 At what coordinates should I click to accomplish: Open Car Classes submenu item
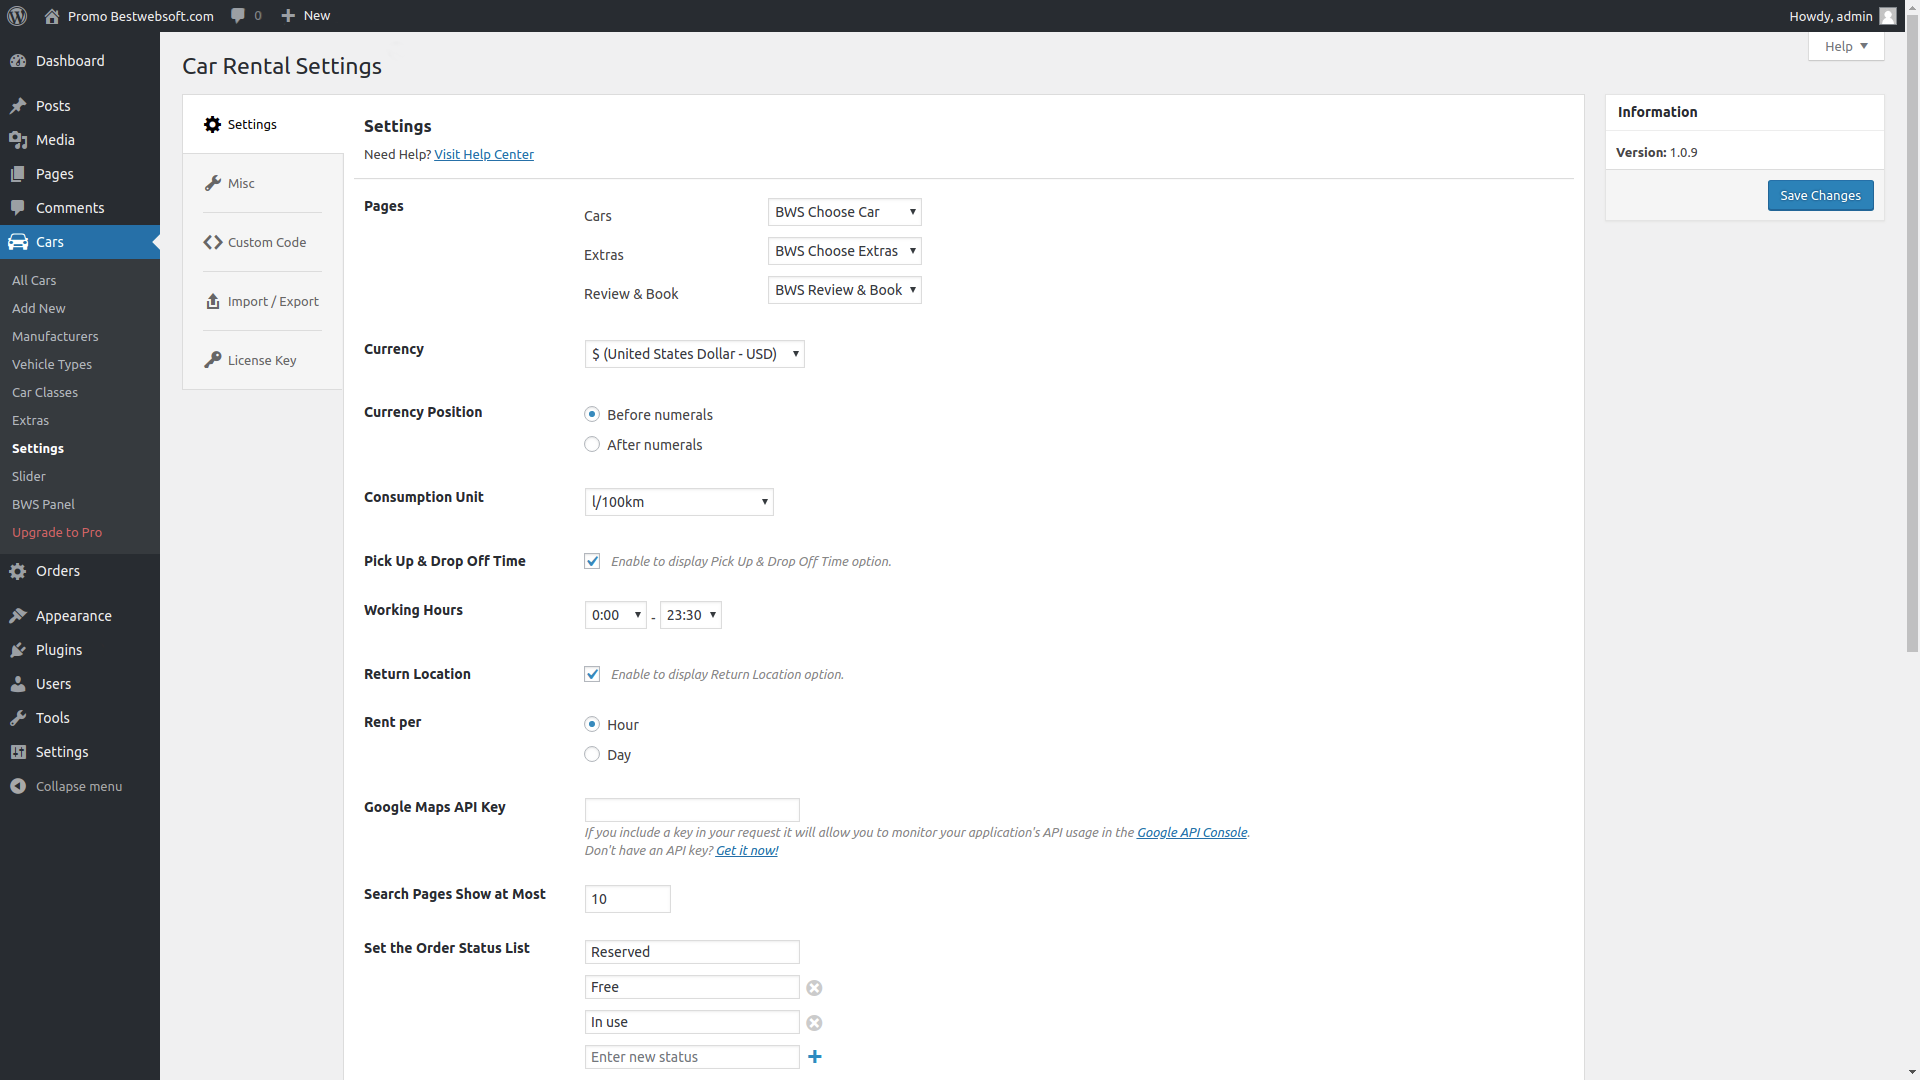click(x=45, y=393)
